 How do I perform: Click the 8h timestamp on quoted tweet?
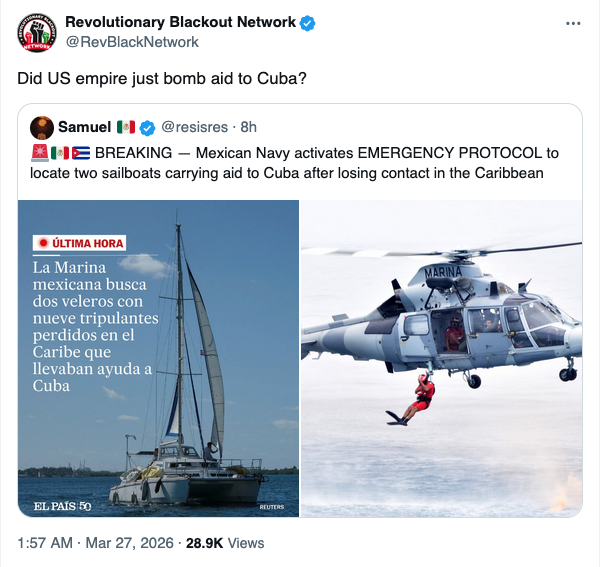[x=248, y=127]
